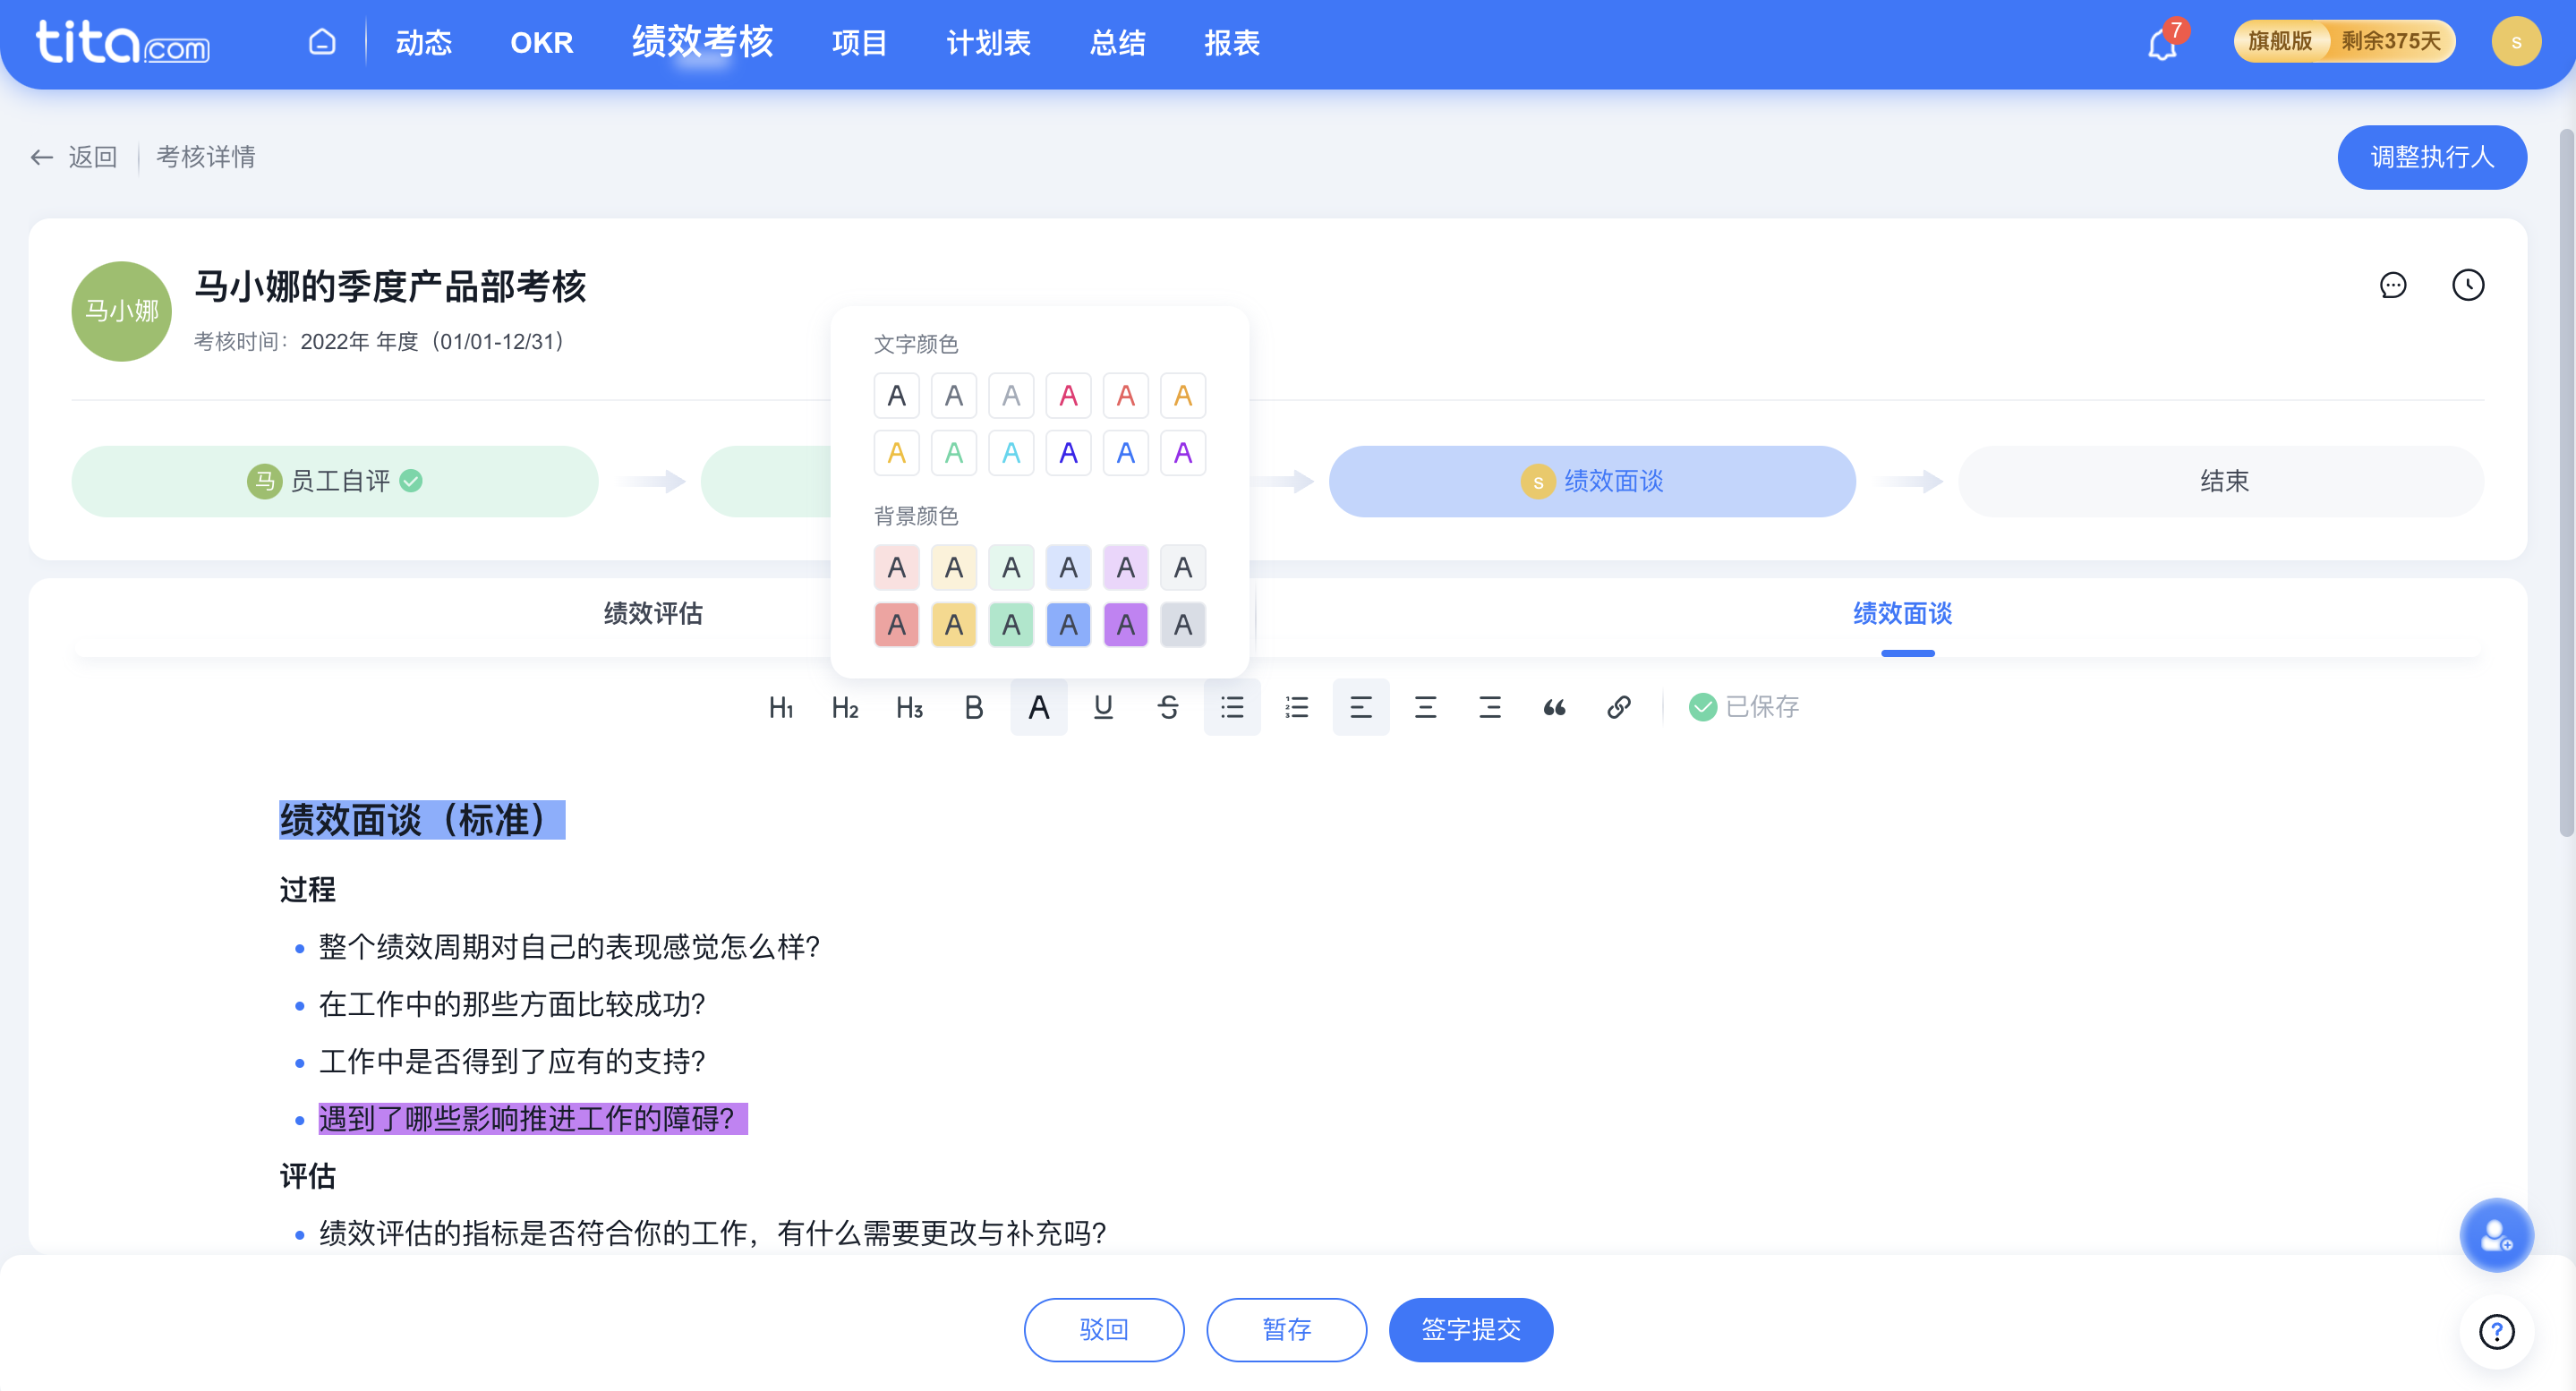Toggle the bulleted list
This screenshot has height=1391, width=2576.
pos(1232,708)
